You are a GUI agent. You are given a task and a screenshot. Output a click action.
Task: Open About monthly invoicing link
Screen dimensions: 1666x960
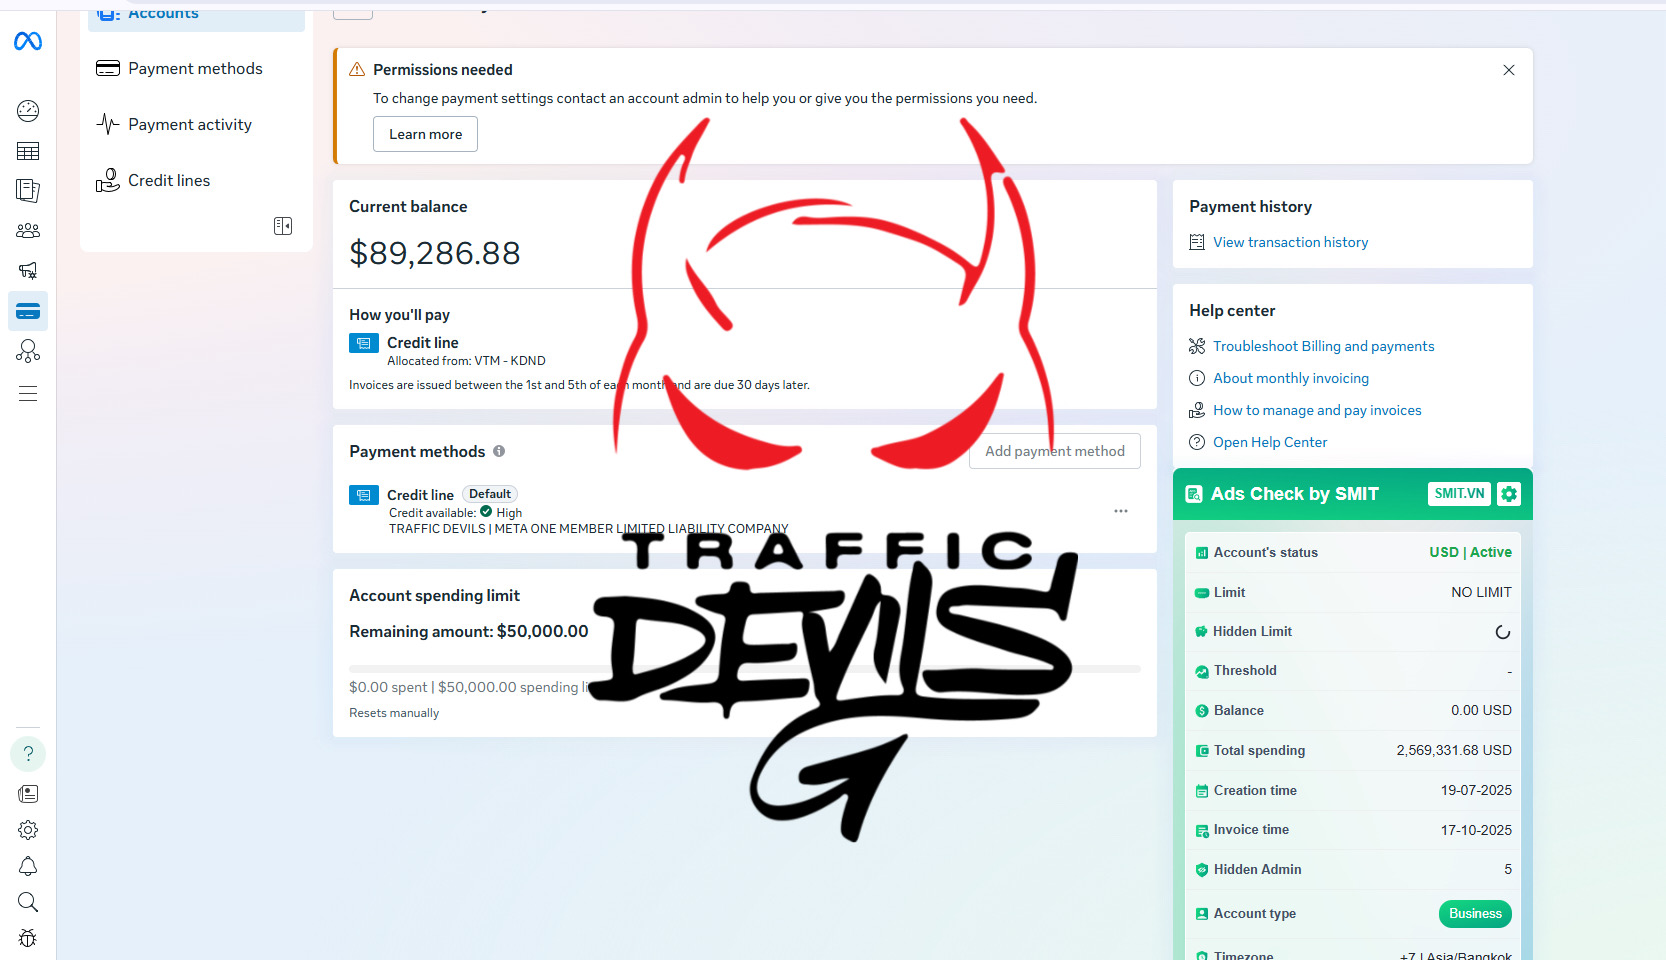[x=1291, y=378]
